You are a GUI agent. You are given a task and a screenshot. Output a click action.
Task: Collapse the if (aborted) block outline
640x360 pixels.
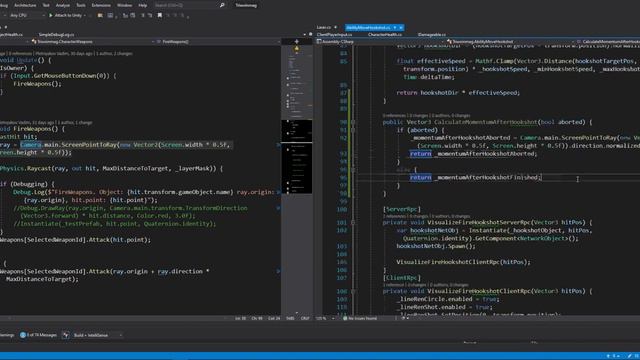(353, 130)
